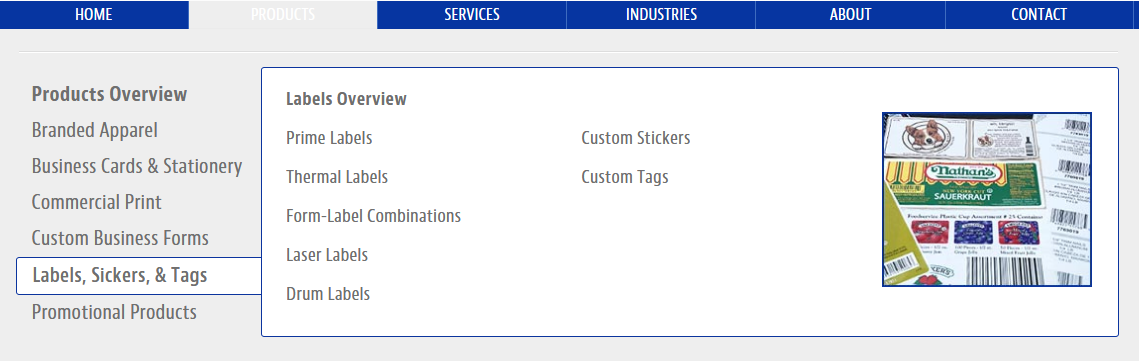Select Custom Business Forms category

tap(120, 238)
